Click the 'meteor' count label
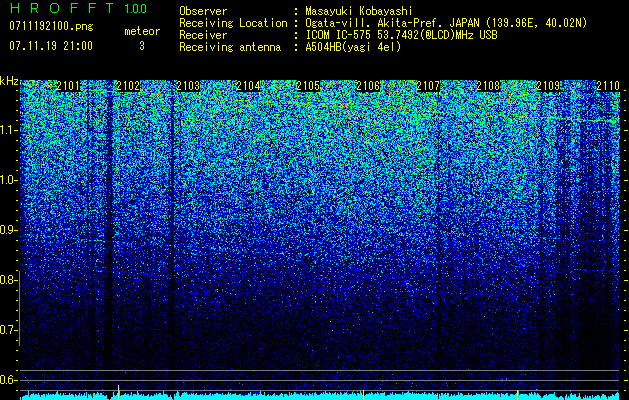 tap(142, 31)
